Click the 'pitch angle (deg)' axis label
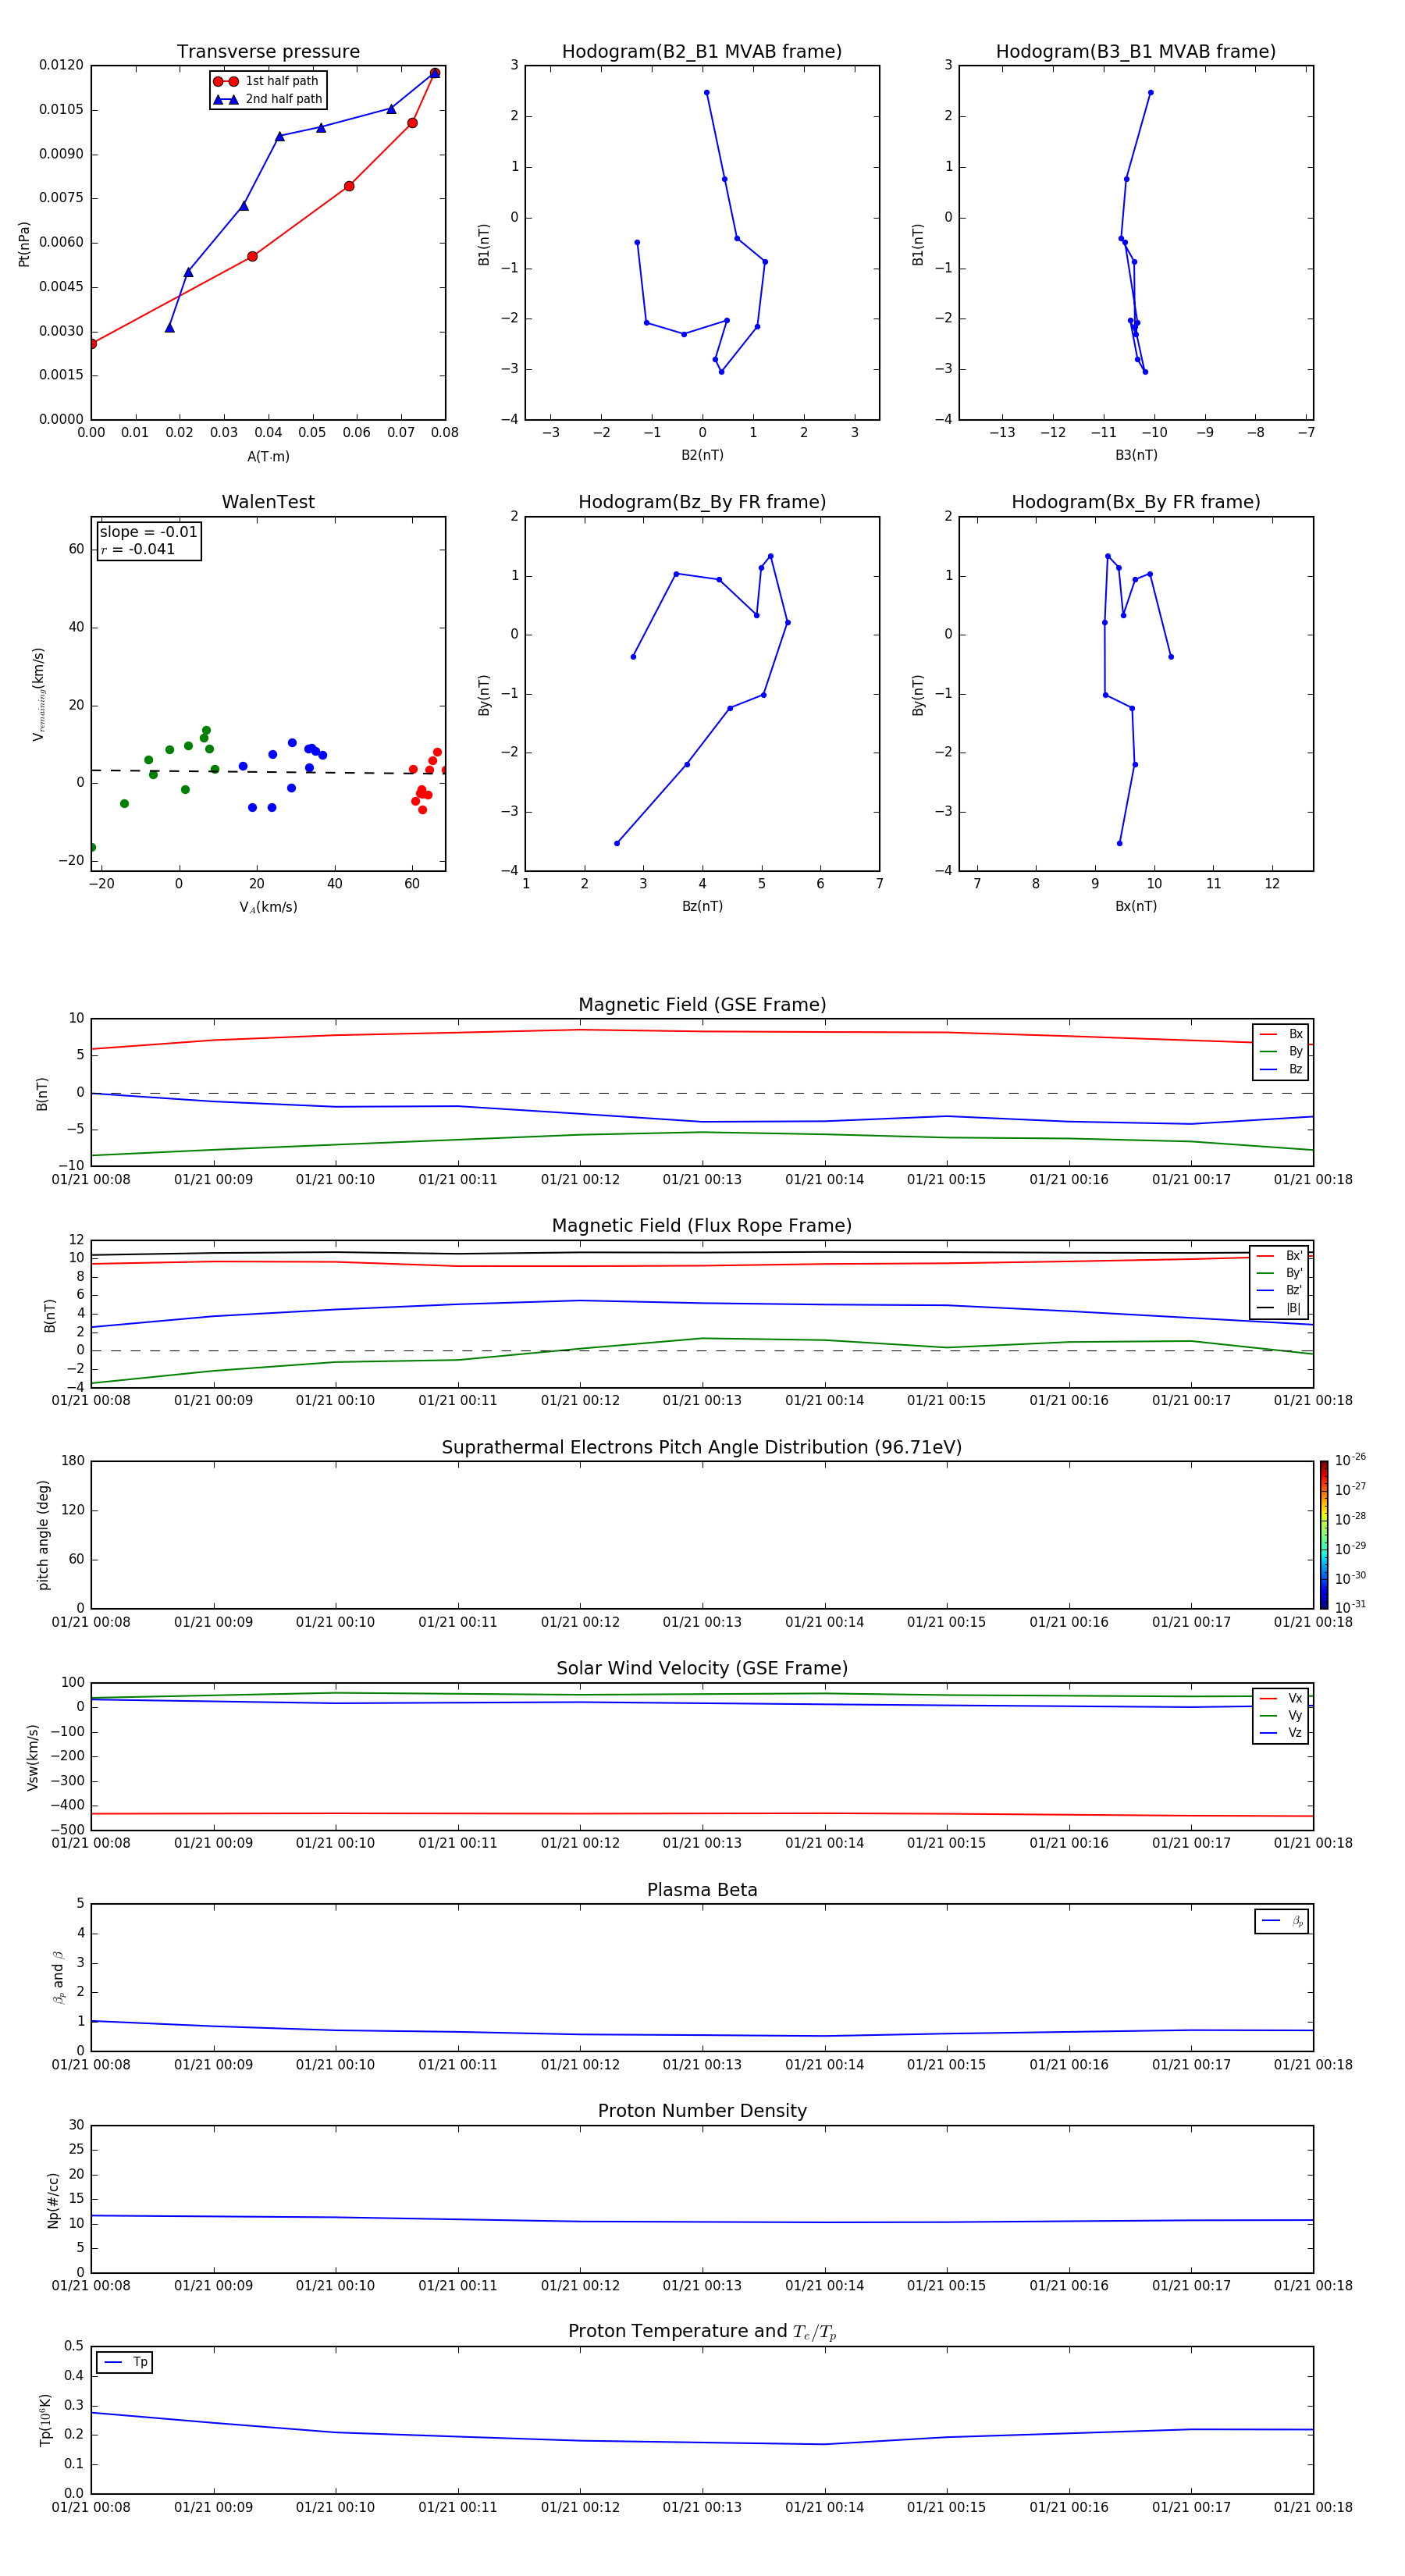1405x2576 pixels. (43, 1535)
